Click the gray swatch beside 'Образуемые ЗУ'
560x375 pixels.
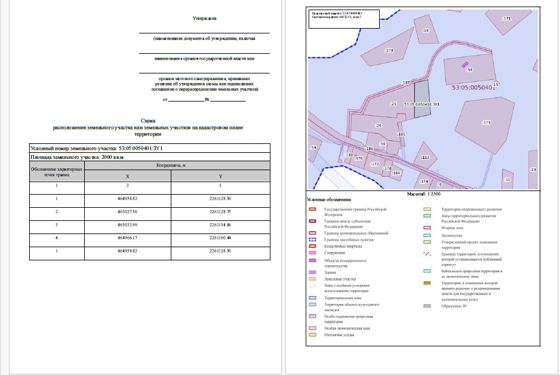[x=427, y=306]
